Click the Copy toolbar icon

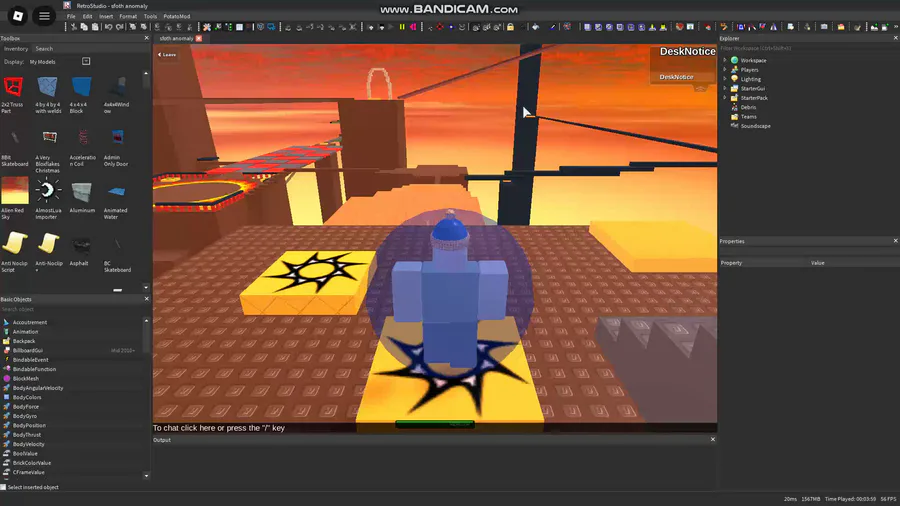[x=84, y=27]
